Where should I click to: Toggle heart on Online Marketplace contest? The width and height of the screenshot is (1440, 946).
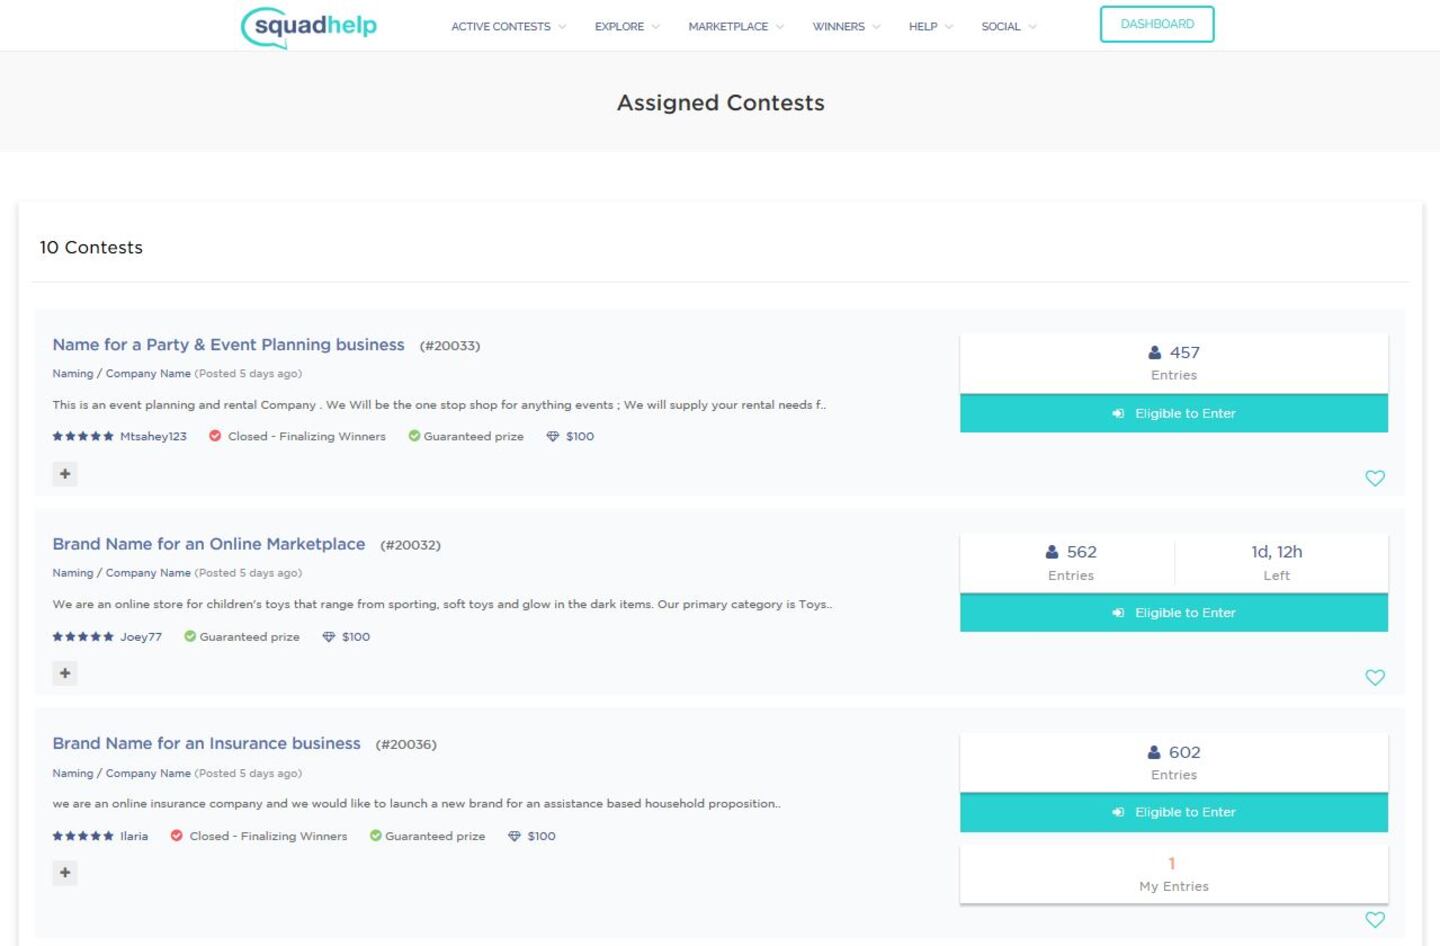tap(1375, 677)
